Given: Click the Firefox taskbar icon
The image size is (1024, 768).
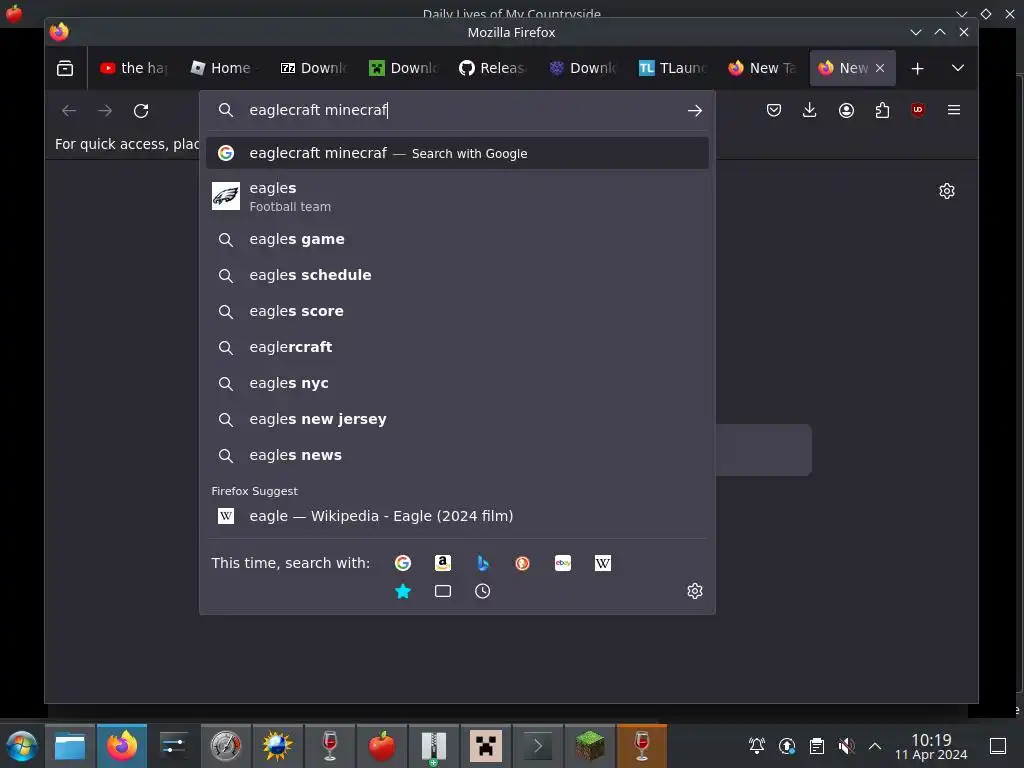Looking at the screenshot, I should [x=122, y=746].
